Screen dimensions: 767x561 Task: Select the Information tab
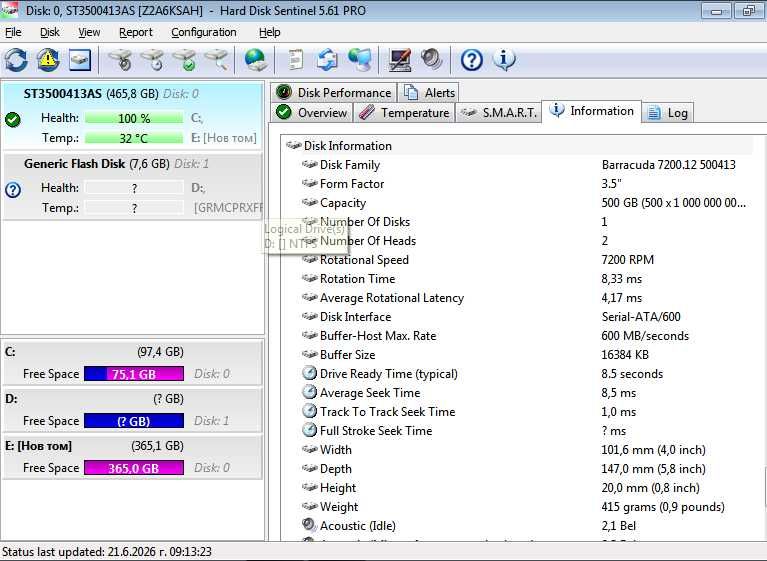point(591,111)
